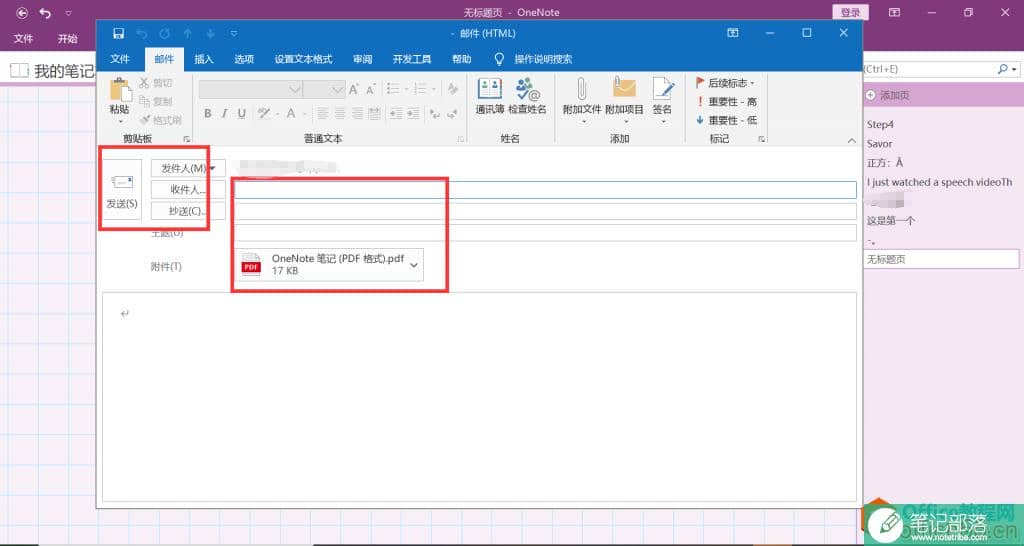1024x546 pixels.
Task: Mark message as Low Importance
Action: pos(726,120)
